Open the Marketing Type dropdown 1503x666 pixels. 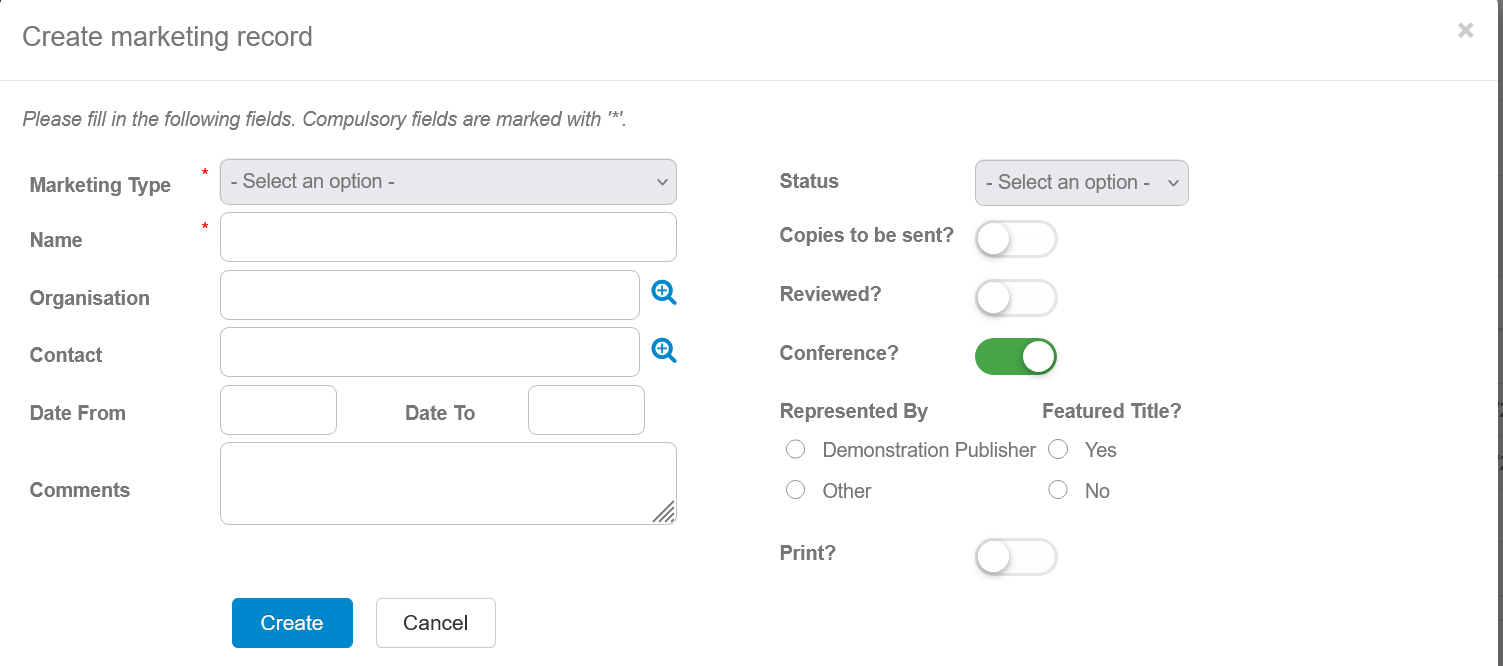click(448, 182)
